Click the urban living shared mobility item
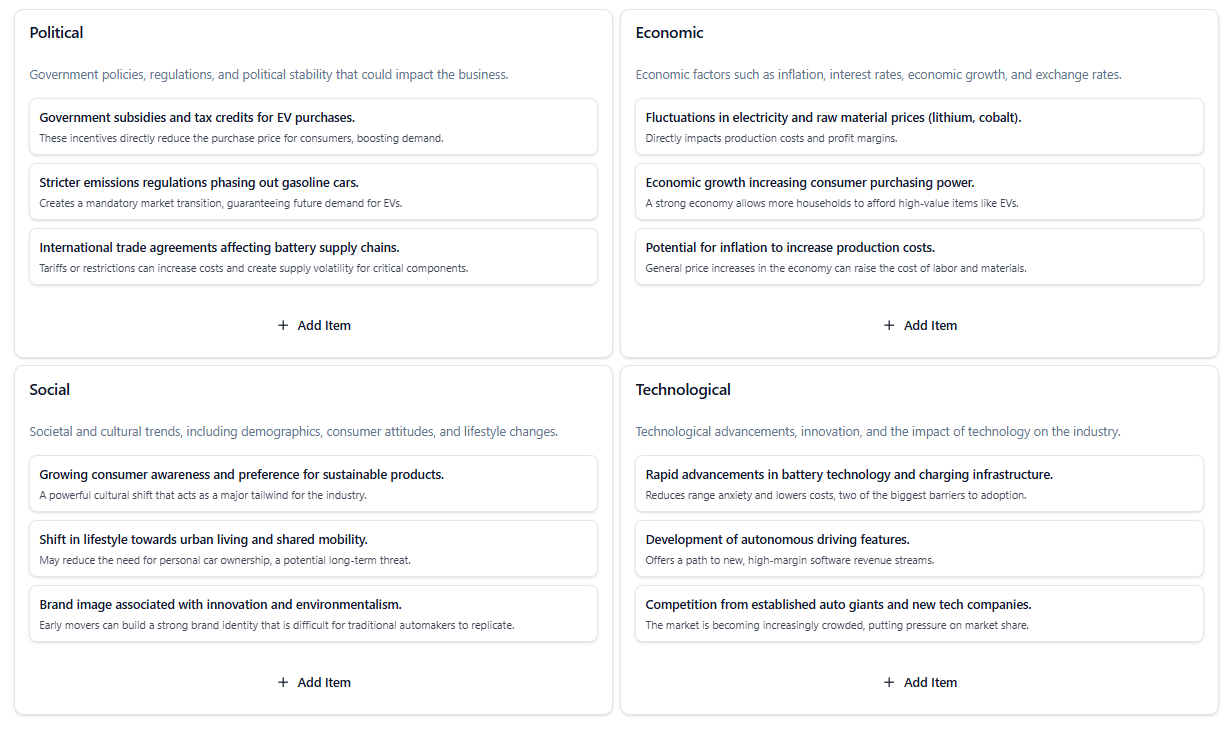 pos(313,548)
